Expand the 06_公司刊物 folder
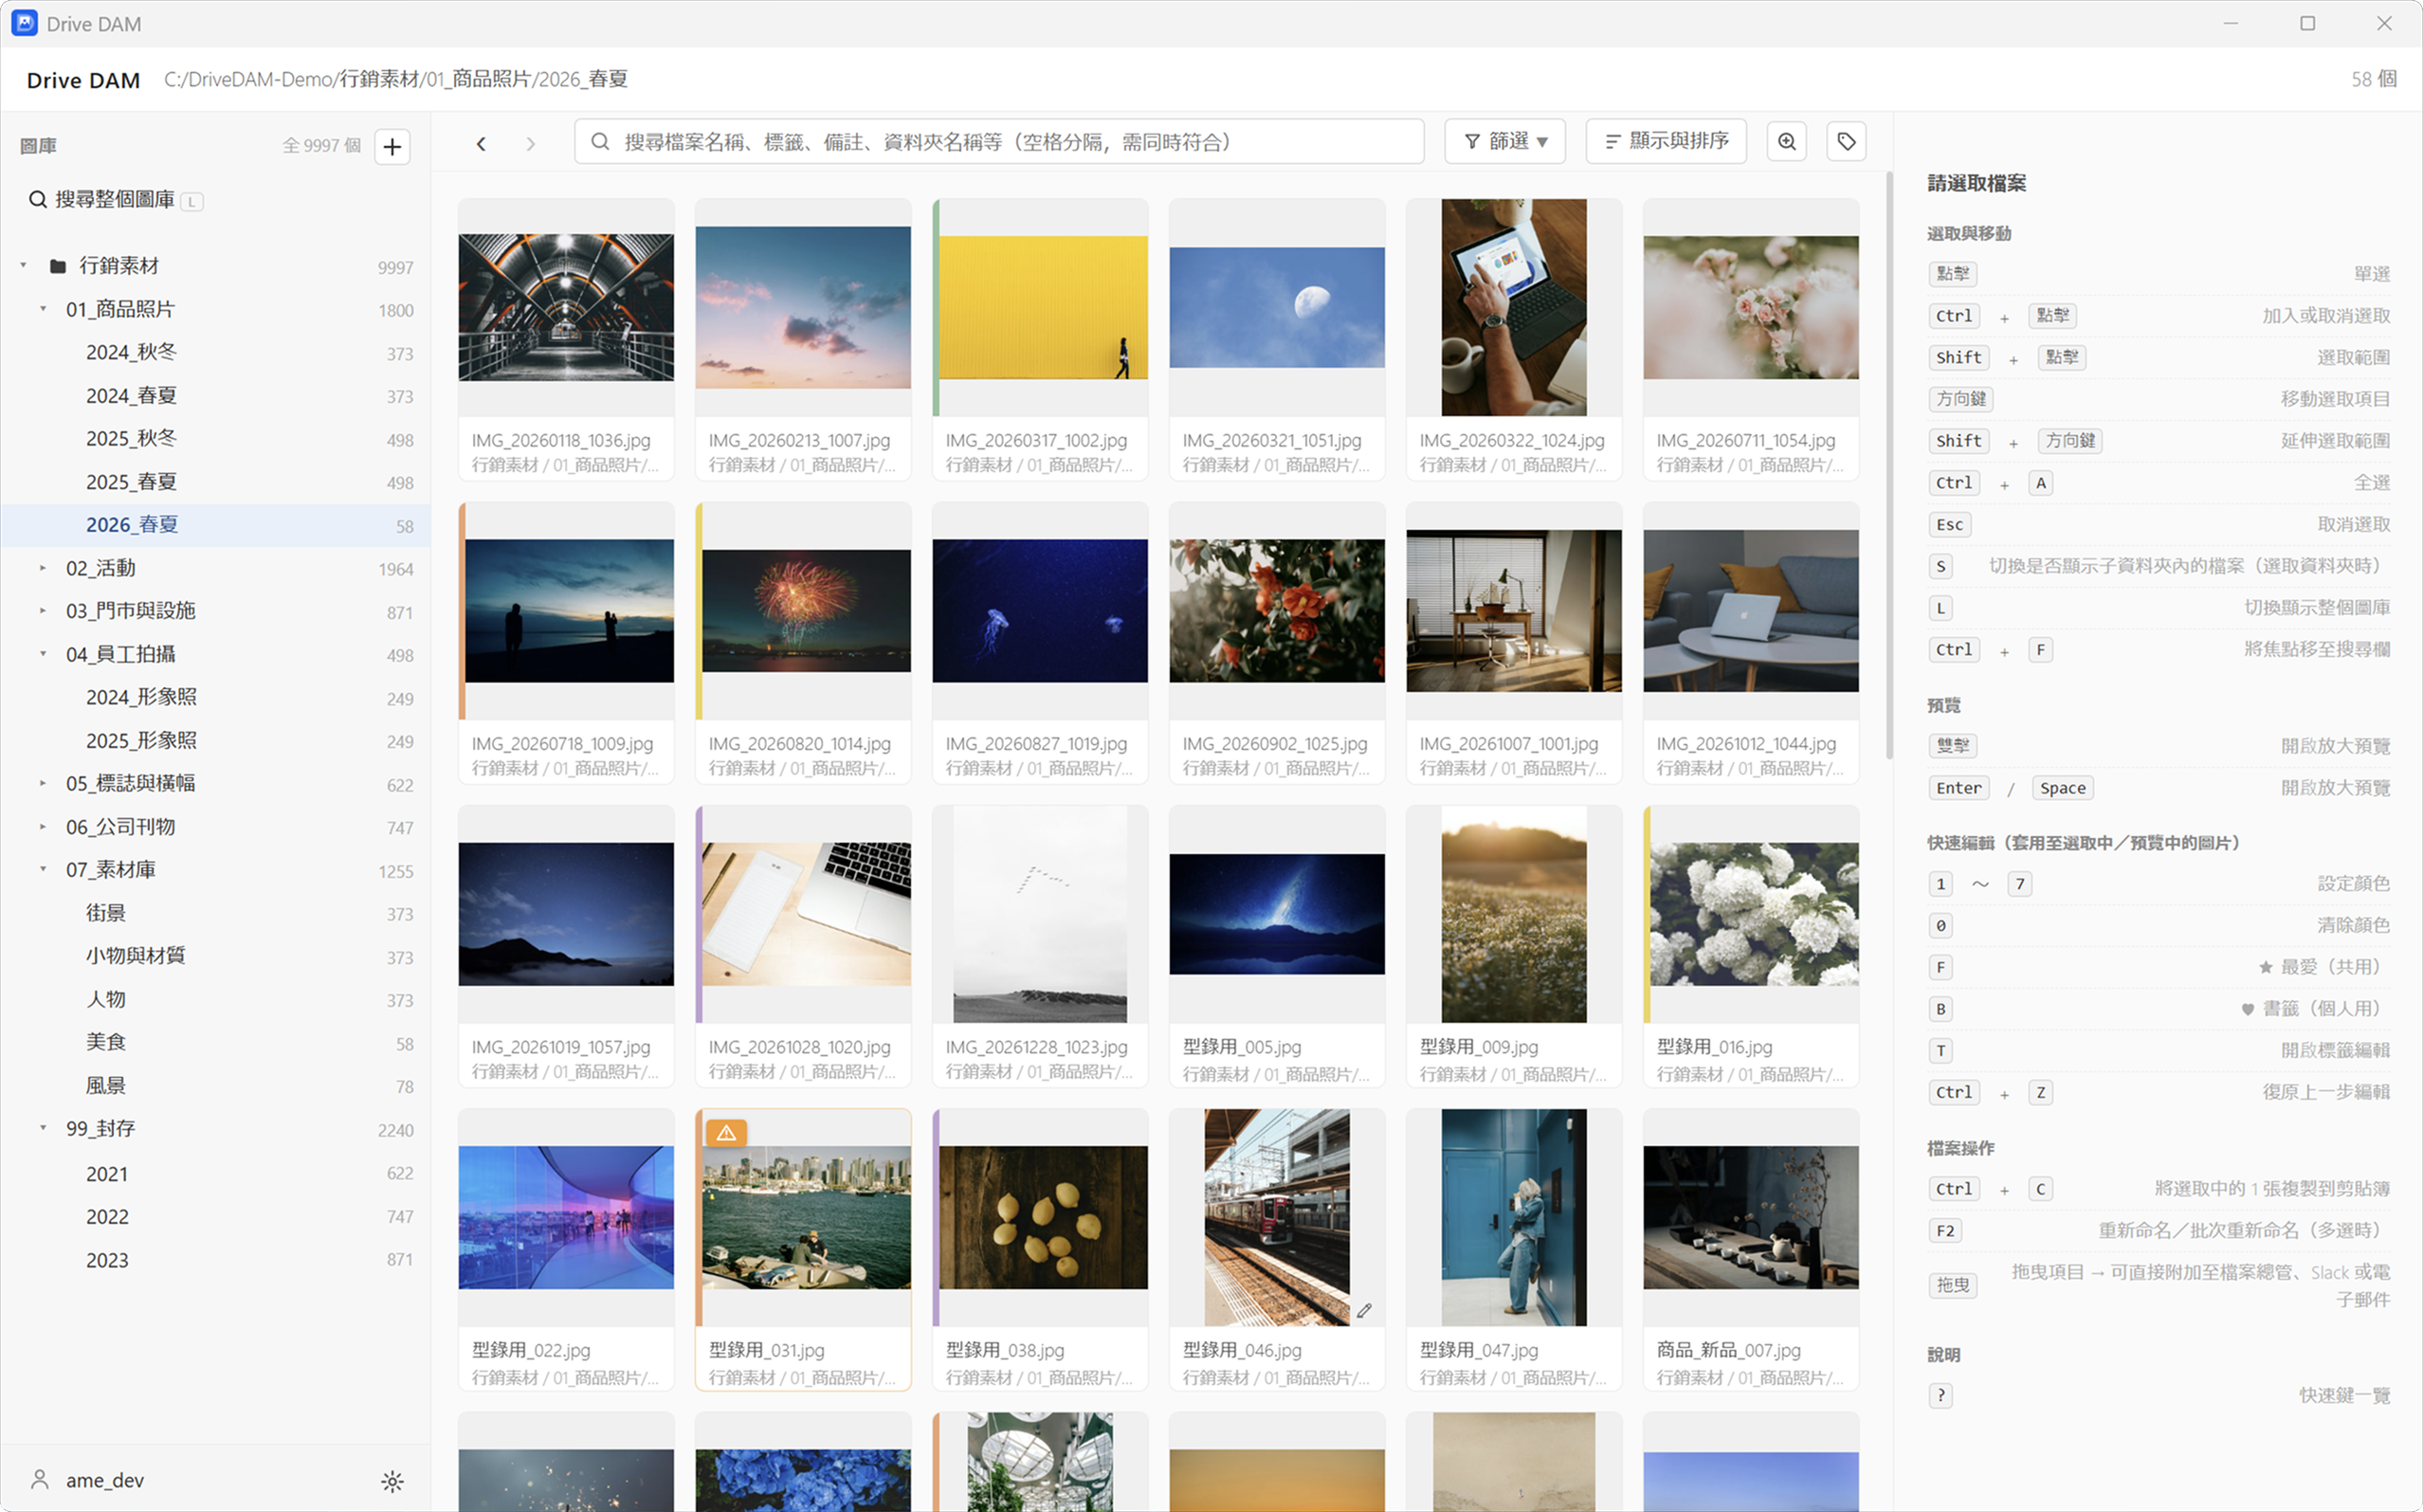2423x1512 pixels. 43,827
